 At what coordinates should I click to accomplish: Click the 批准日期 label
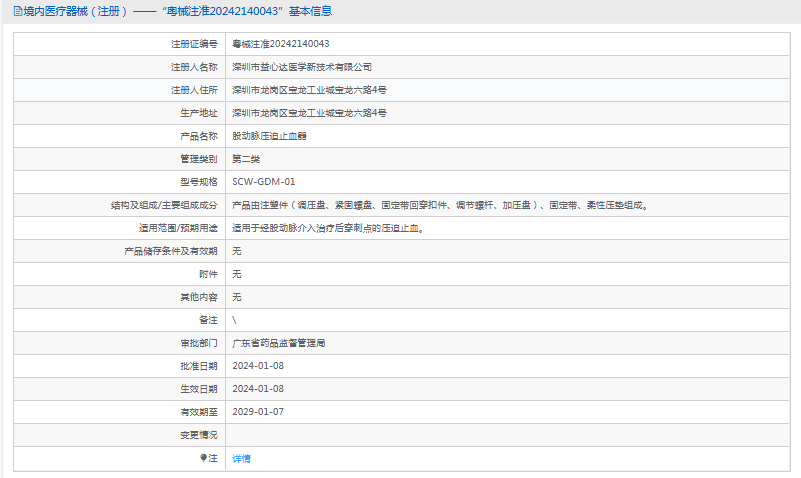coord(199,366)
